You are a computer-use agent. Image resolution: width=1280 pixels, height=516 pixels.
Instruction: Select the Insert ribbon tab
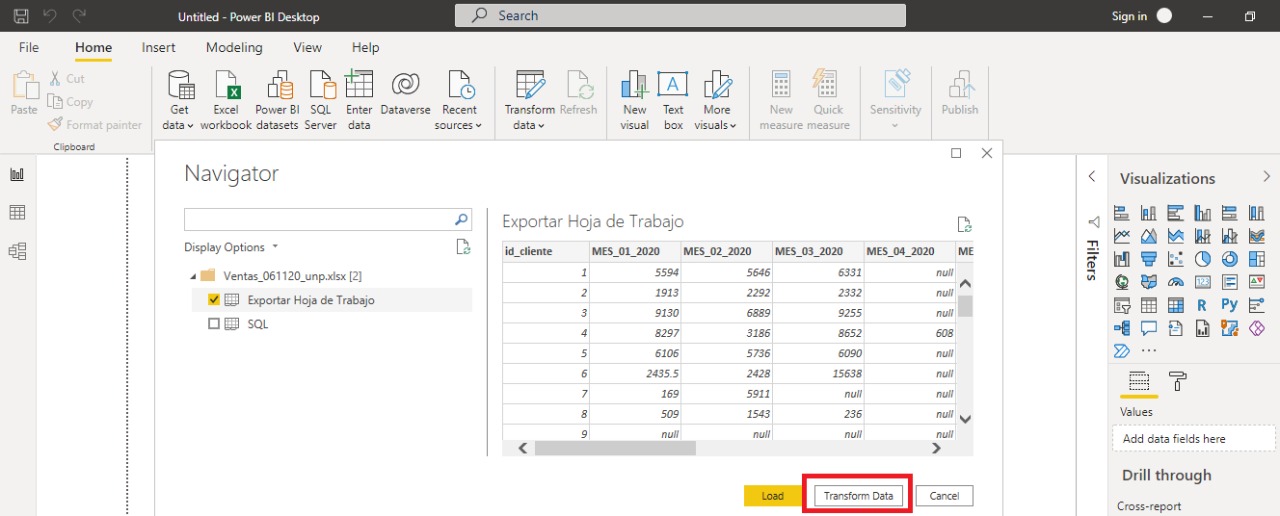(x=158, y=47)
